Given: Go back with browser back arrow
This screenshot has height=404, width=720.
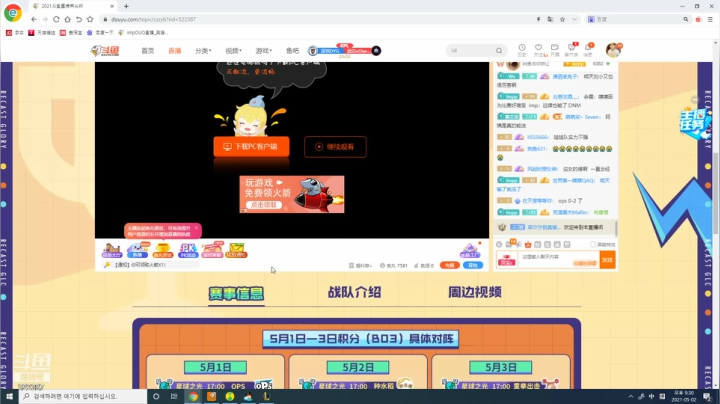Looking at the screenshot, I should click(x=34, y=19).
